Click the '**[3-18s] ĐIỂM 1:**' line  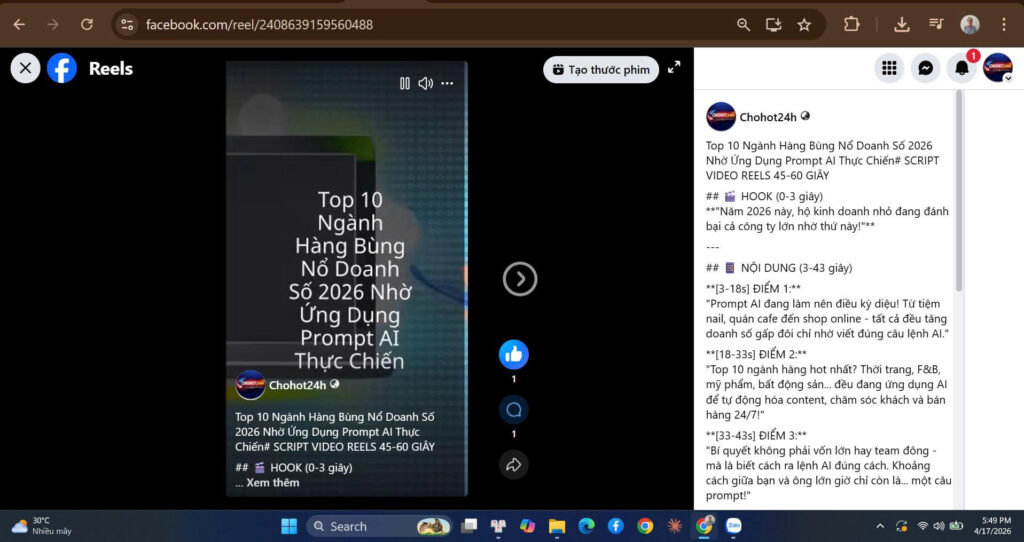coord(753,289)
